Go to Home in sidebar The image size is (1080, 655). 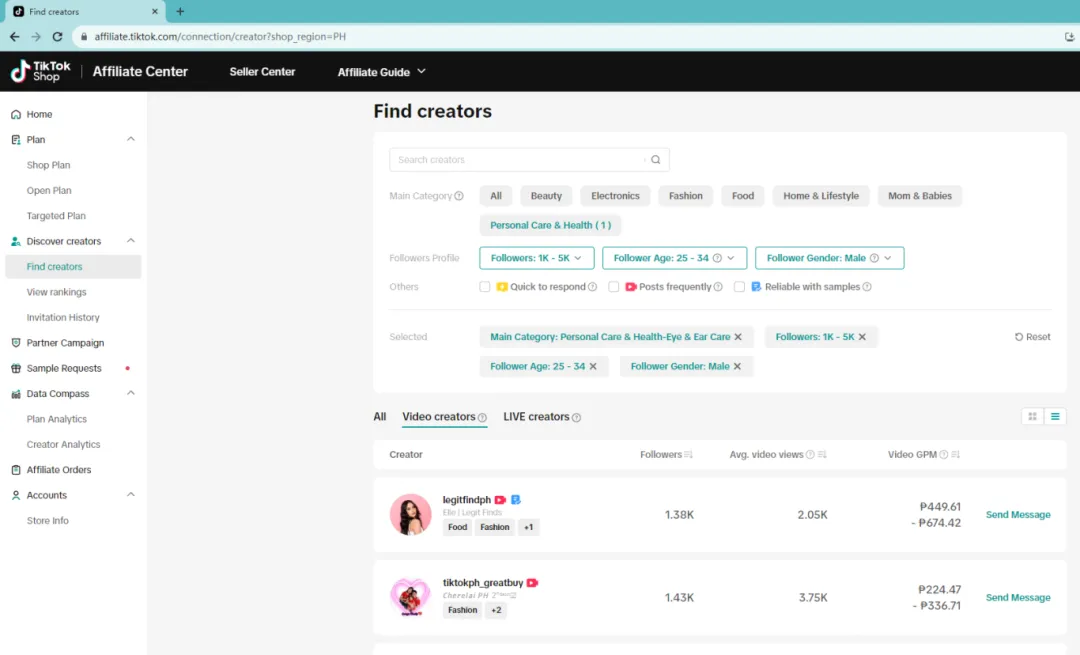tap(39, 114)
